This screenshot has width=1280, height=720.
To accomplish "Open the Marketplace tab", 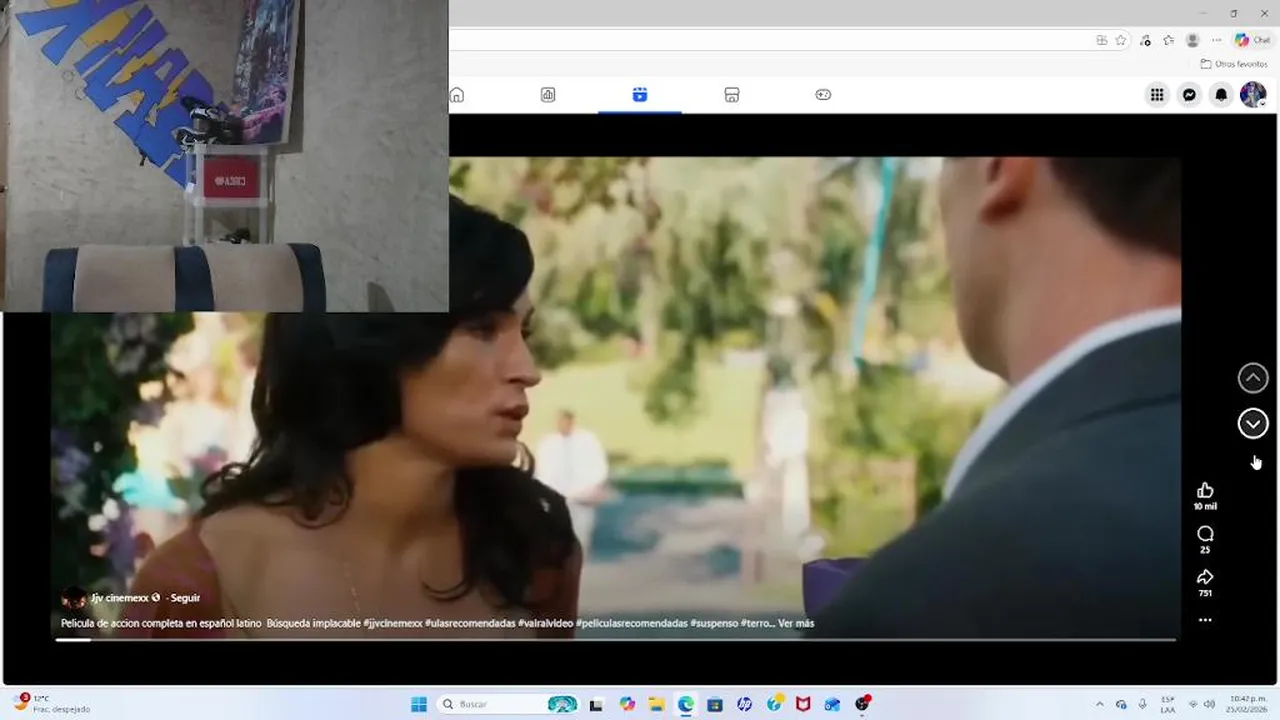I will (732, 95).
